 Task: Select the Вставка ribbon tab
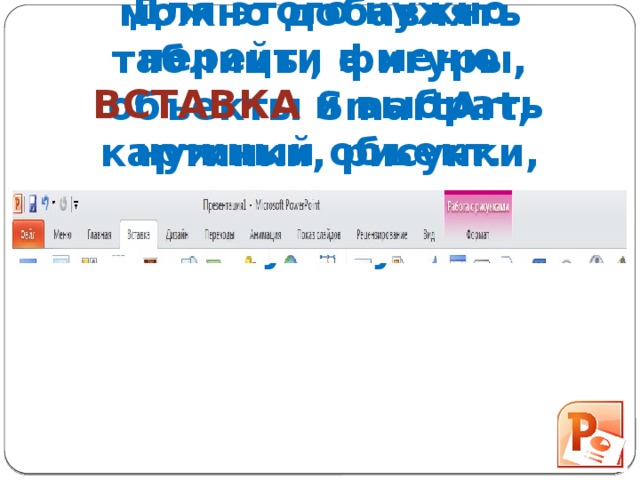click(x=139, y=234)
